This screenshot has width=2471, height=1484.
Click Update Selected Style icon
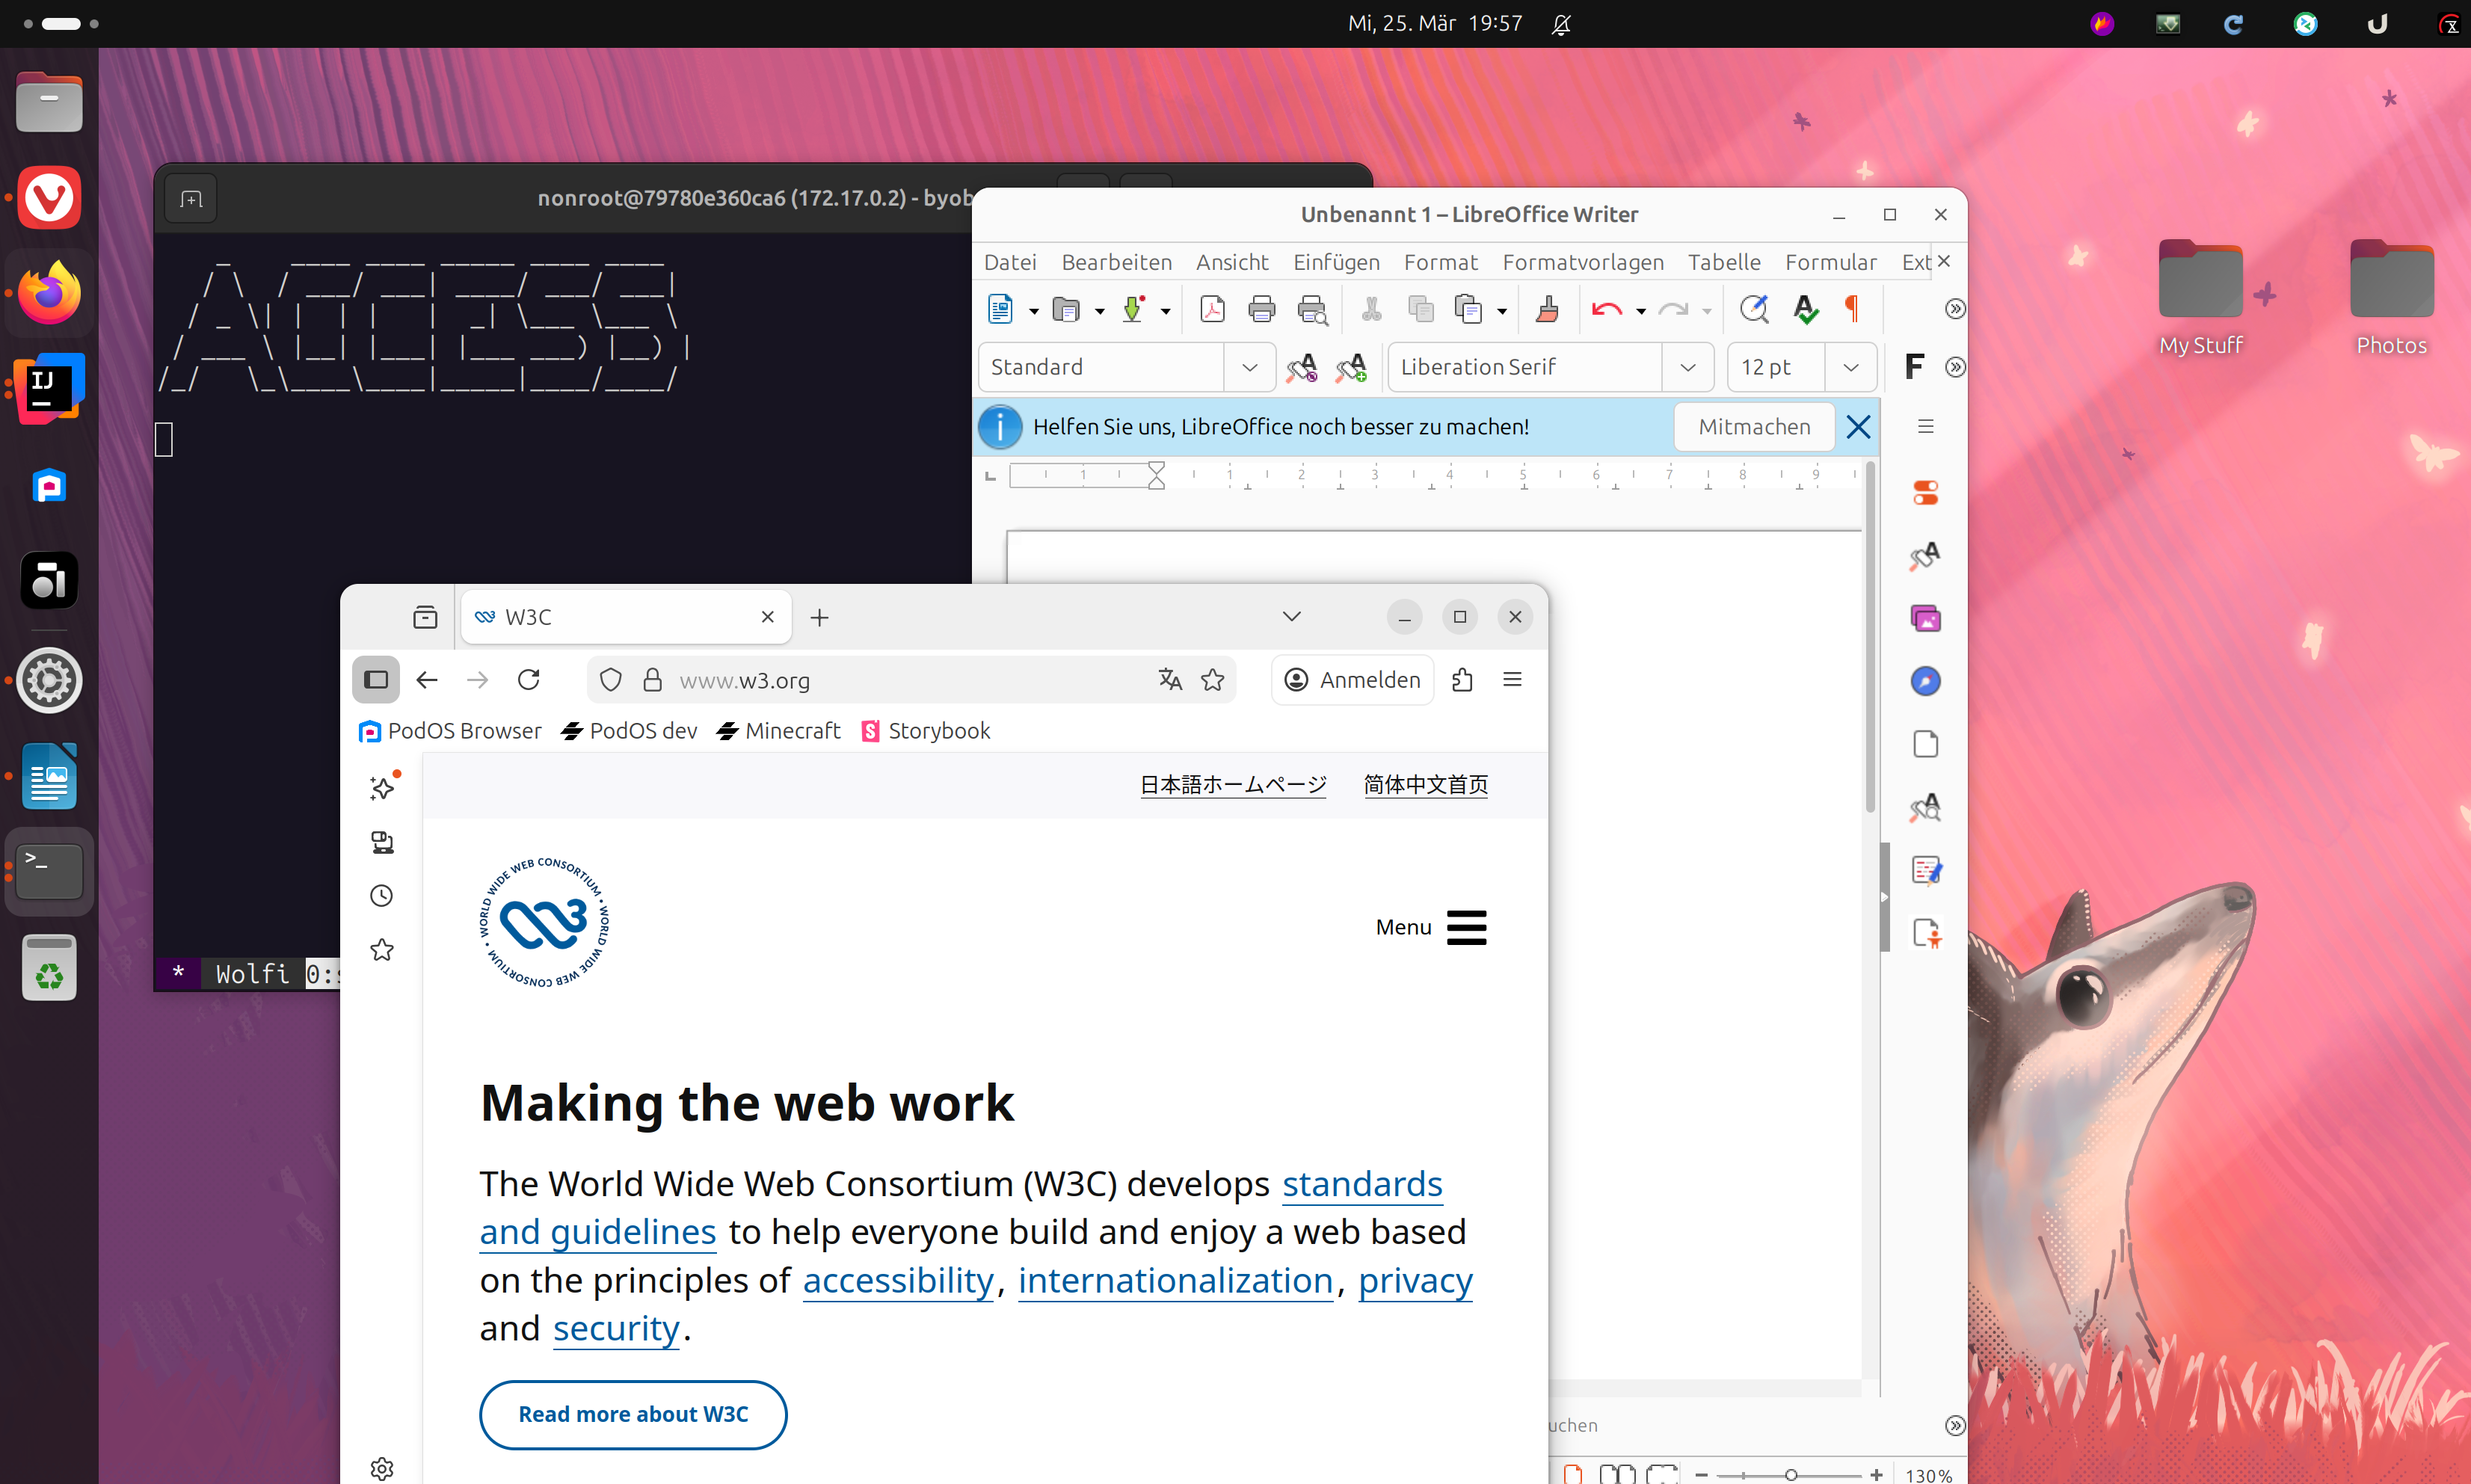coord(1302,367)
